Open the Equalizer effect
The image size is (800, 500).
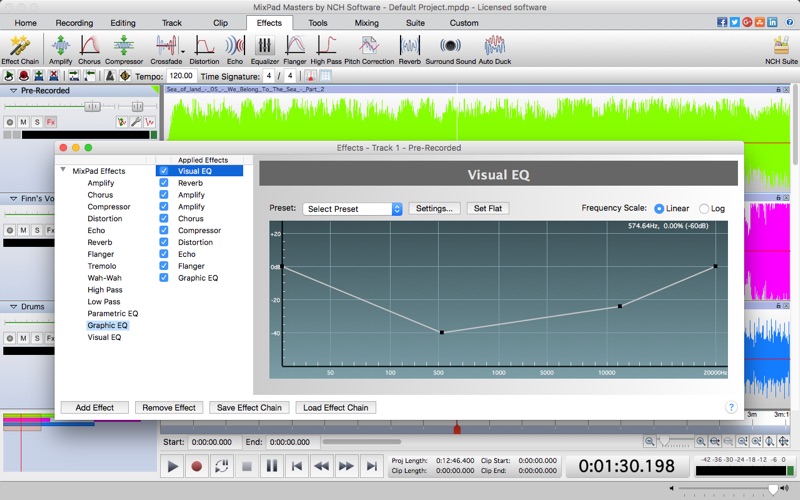pyautogui.click(x=264, y=47)
